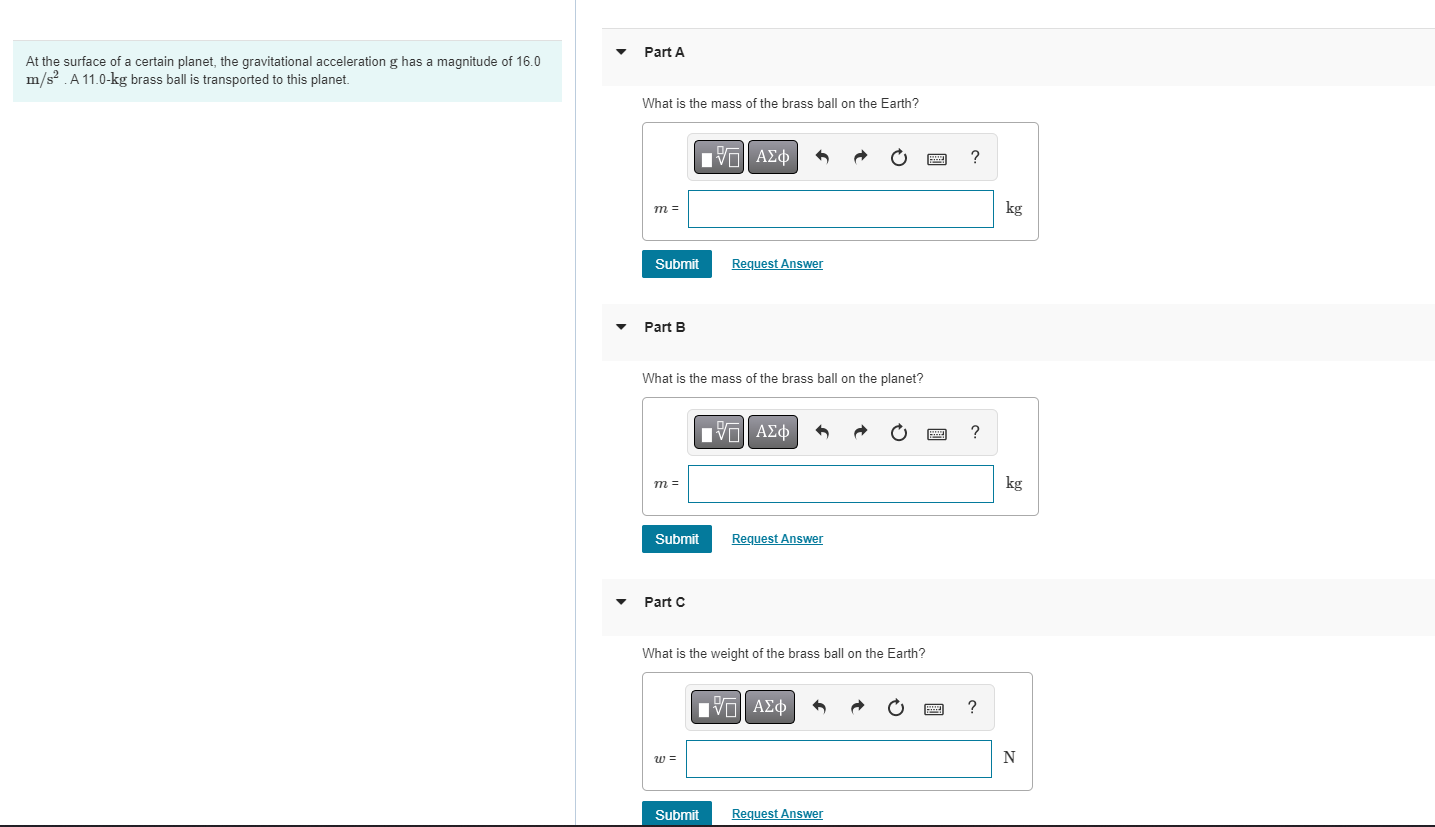Viewport: 1435px width, 827px height.
Task: Click the help question mark in Part C
Action: (972, 707)
